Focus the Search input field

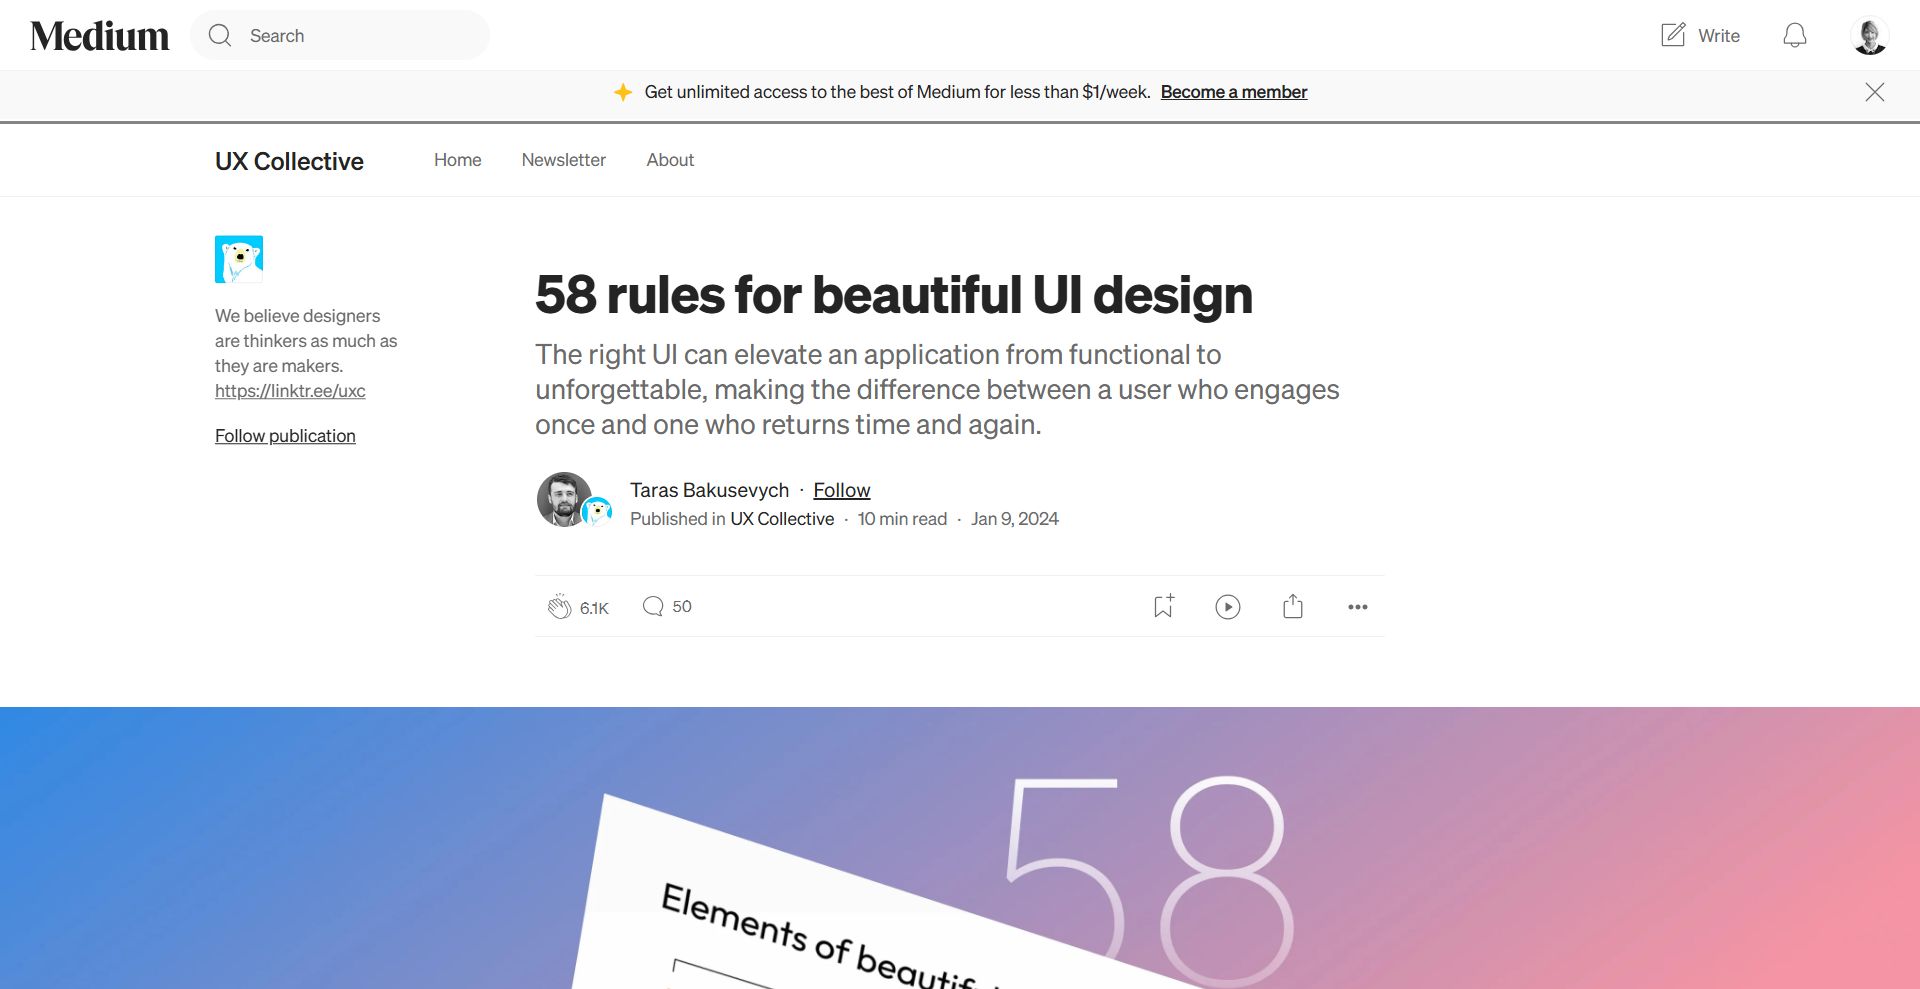[340, 36]
